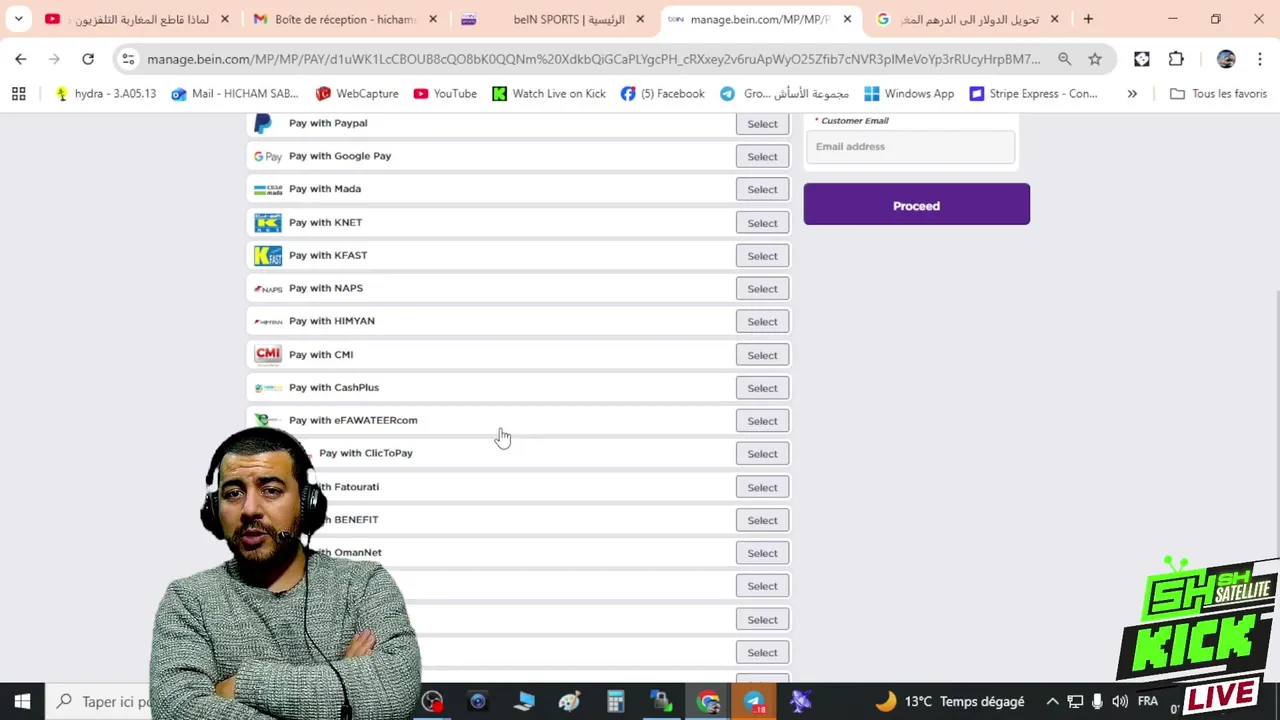Click the KFAST logo icon
The image size is (1280, 720).
[267, 255]
